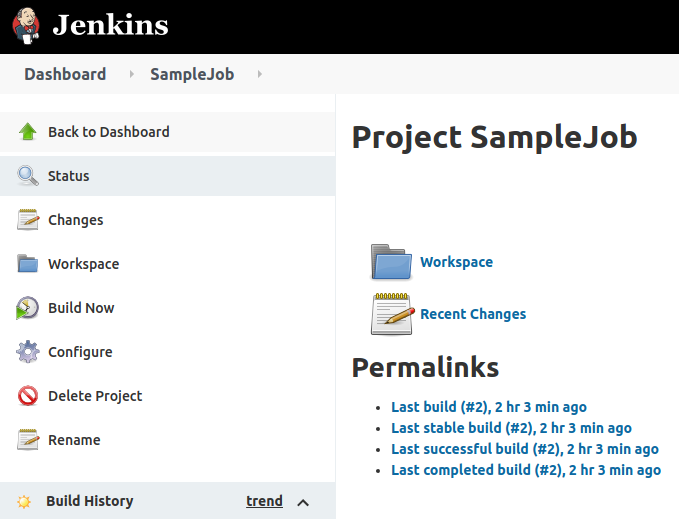
Task: Click the Rename notepad icon
Action: [28, 440]
